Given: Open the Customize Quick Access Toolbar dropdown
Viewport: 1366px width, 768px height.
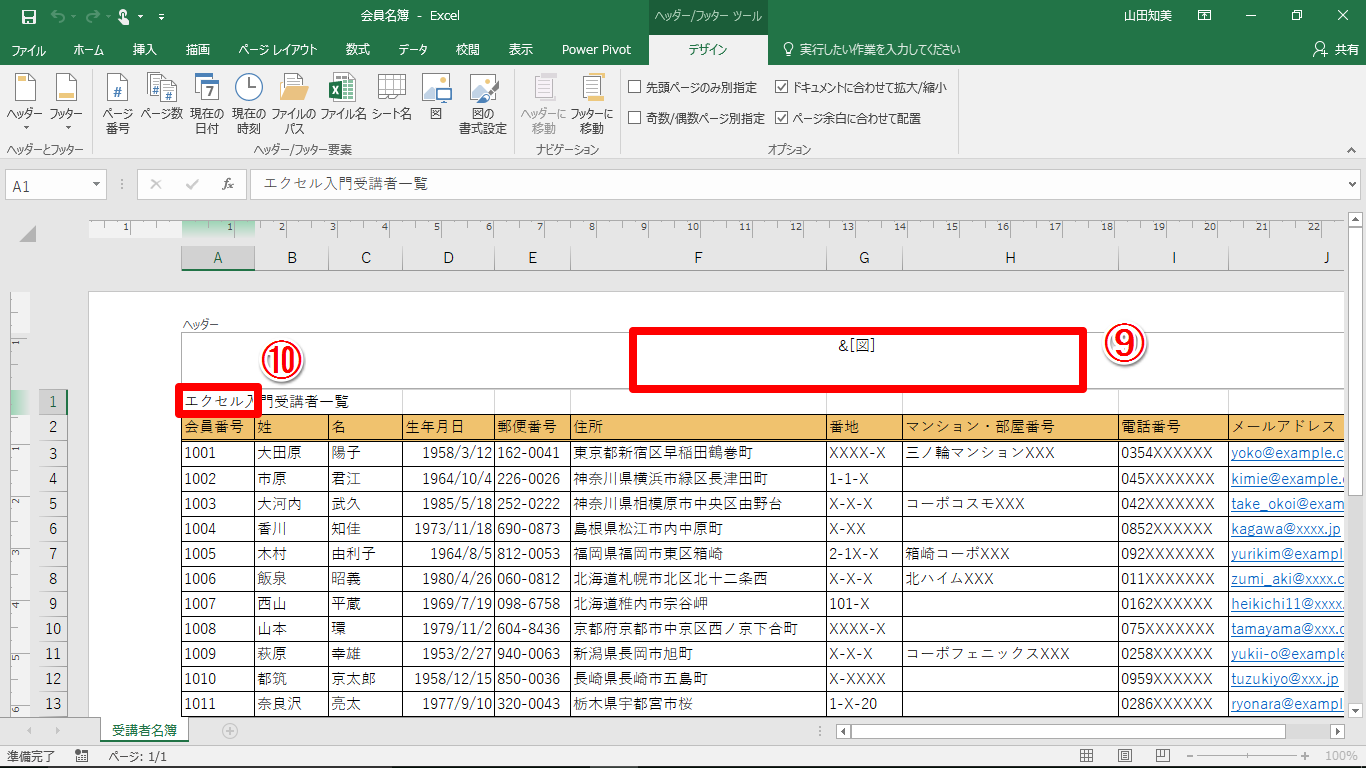Looking at the screenshot, I should click(162, 17).
